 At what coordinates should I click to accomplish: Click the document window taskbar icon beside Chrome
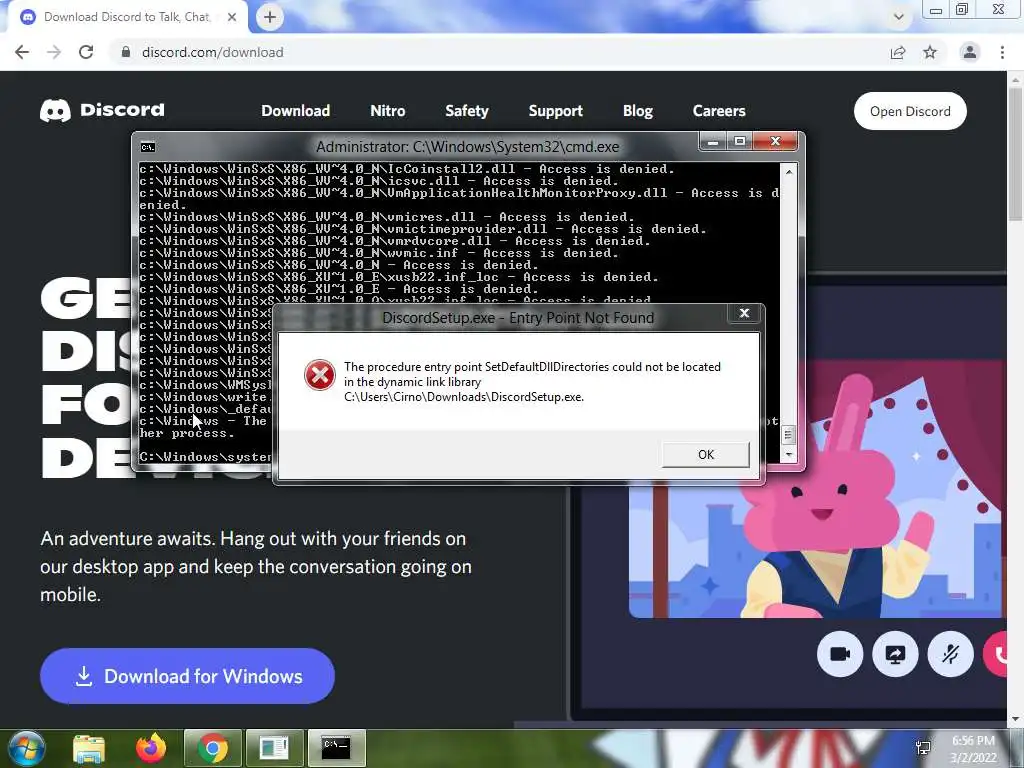pyautogui.click(x=274, y=748)
